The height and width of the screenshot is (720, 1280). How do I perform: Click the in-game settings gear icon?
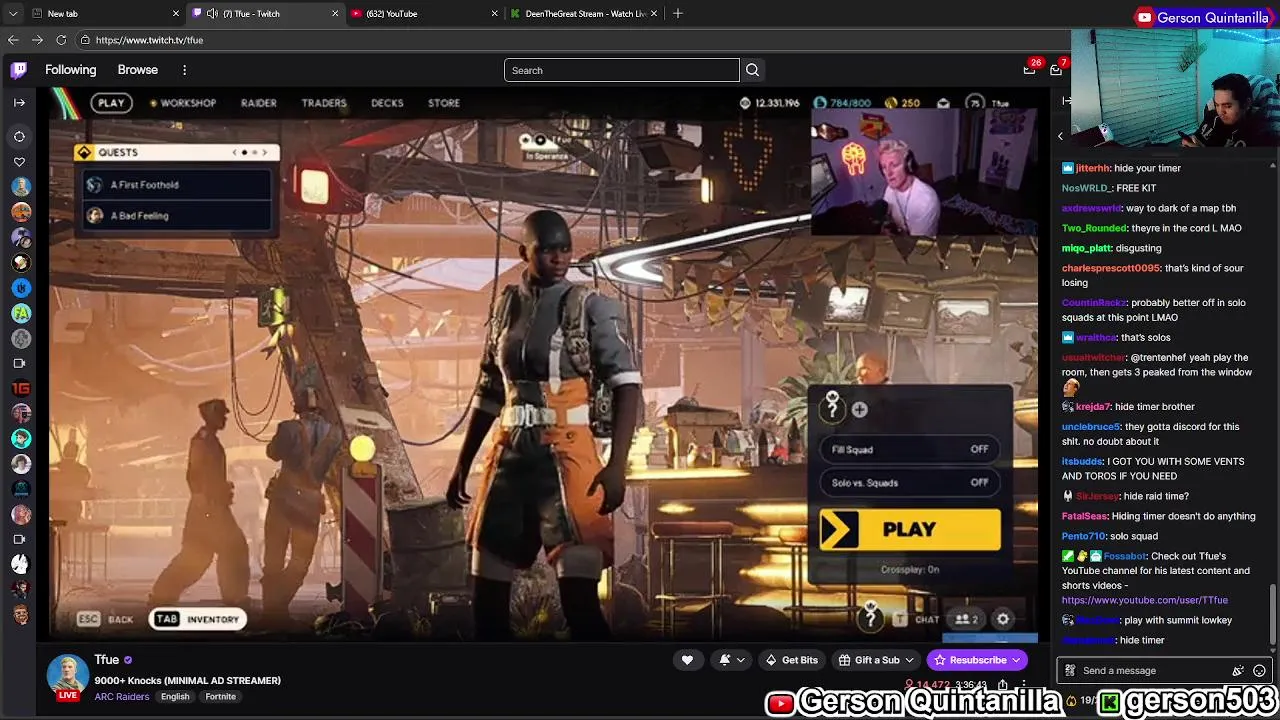point(1003,619)
